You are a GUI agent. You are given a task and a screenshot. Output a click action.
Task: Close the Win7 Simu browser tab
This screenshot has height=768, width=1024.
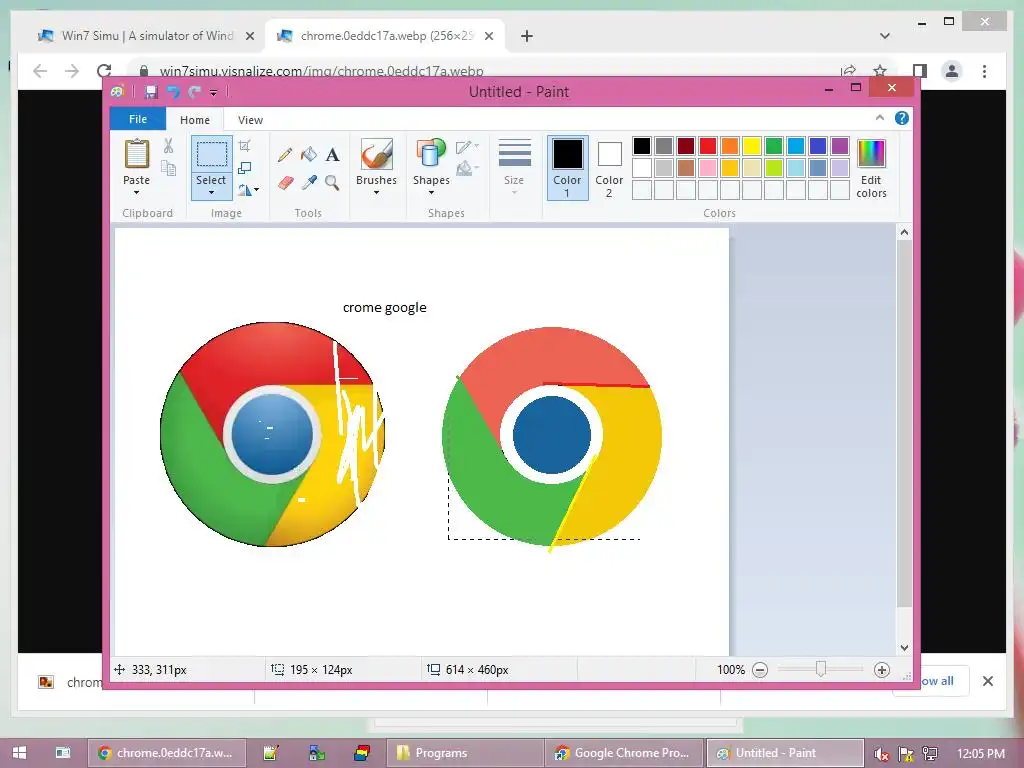coord(249,36)
